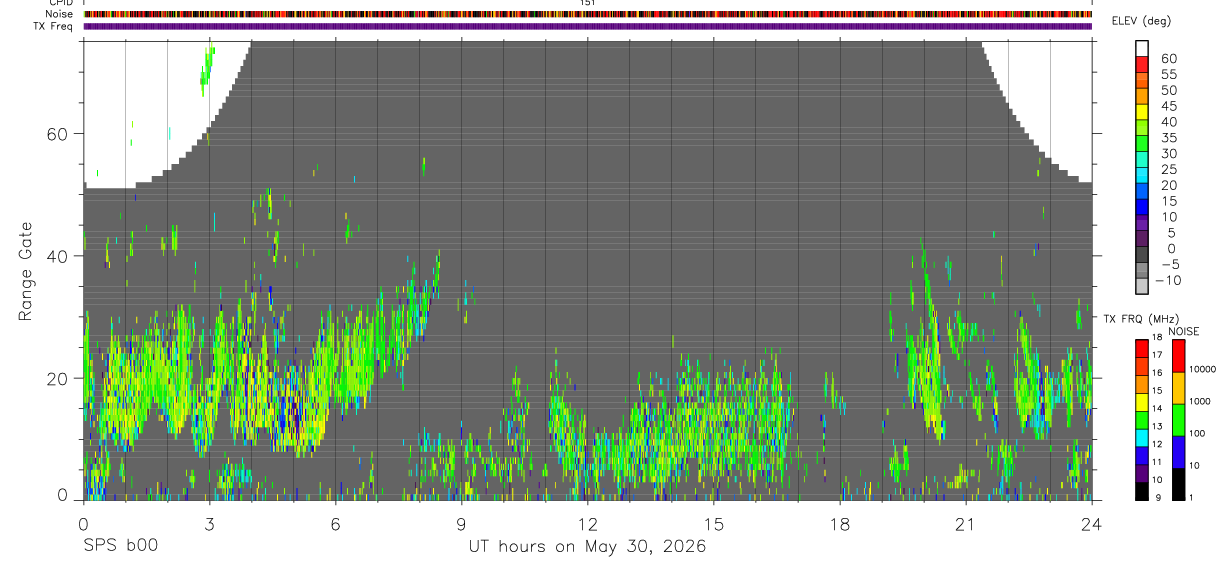Click the 'NOISE' legend title
The height and width of the screenshot is (567, 1228).
[x=1183, y=331]
